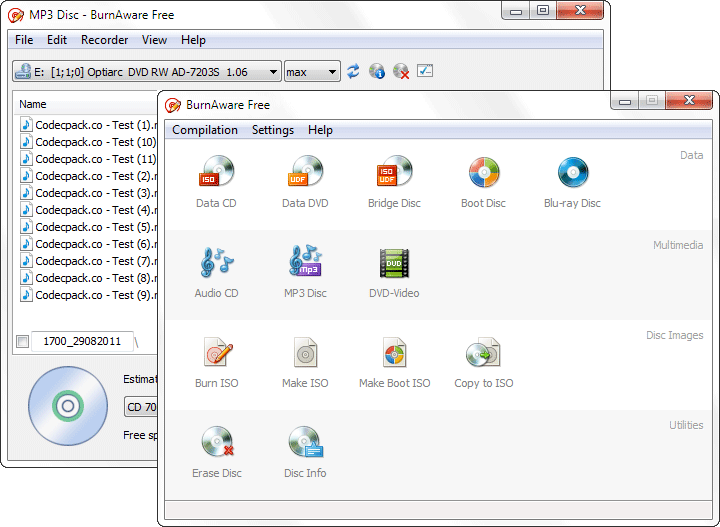This screenshot has height=527, width=720.
Task: Click the options checklist icon in MP3 Disc toolbar
Action: point(425,71)
